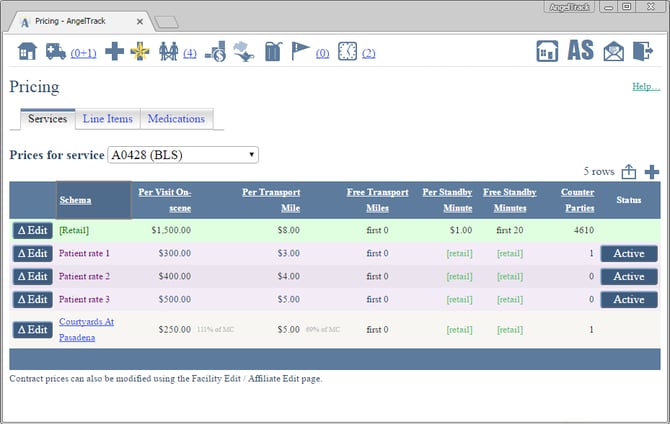The image size is (670, 424).
Task: Sort by Counter Parties column
Action: [578, 200]
